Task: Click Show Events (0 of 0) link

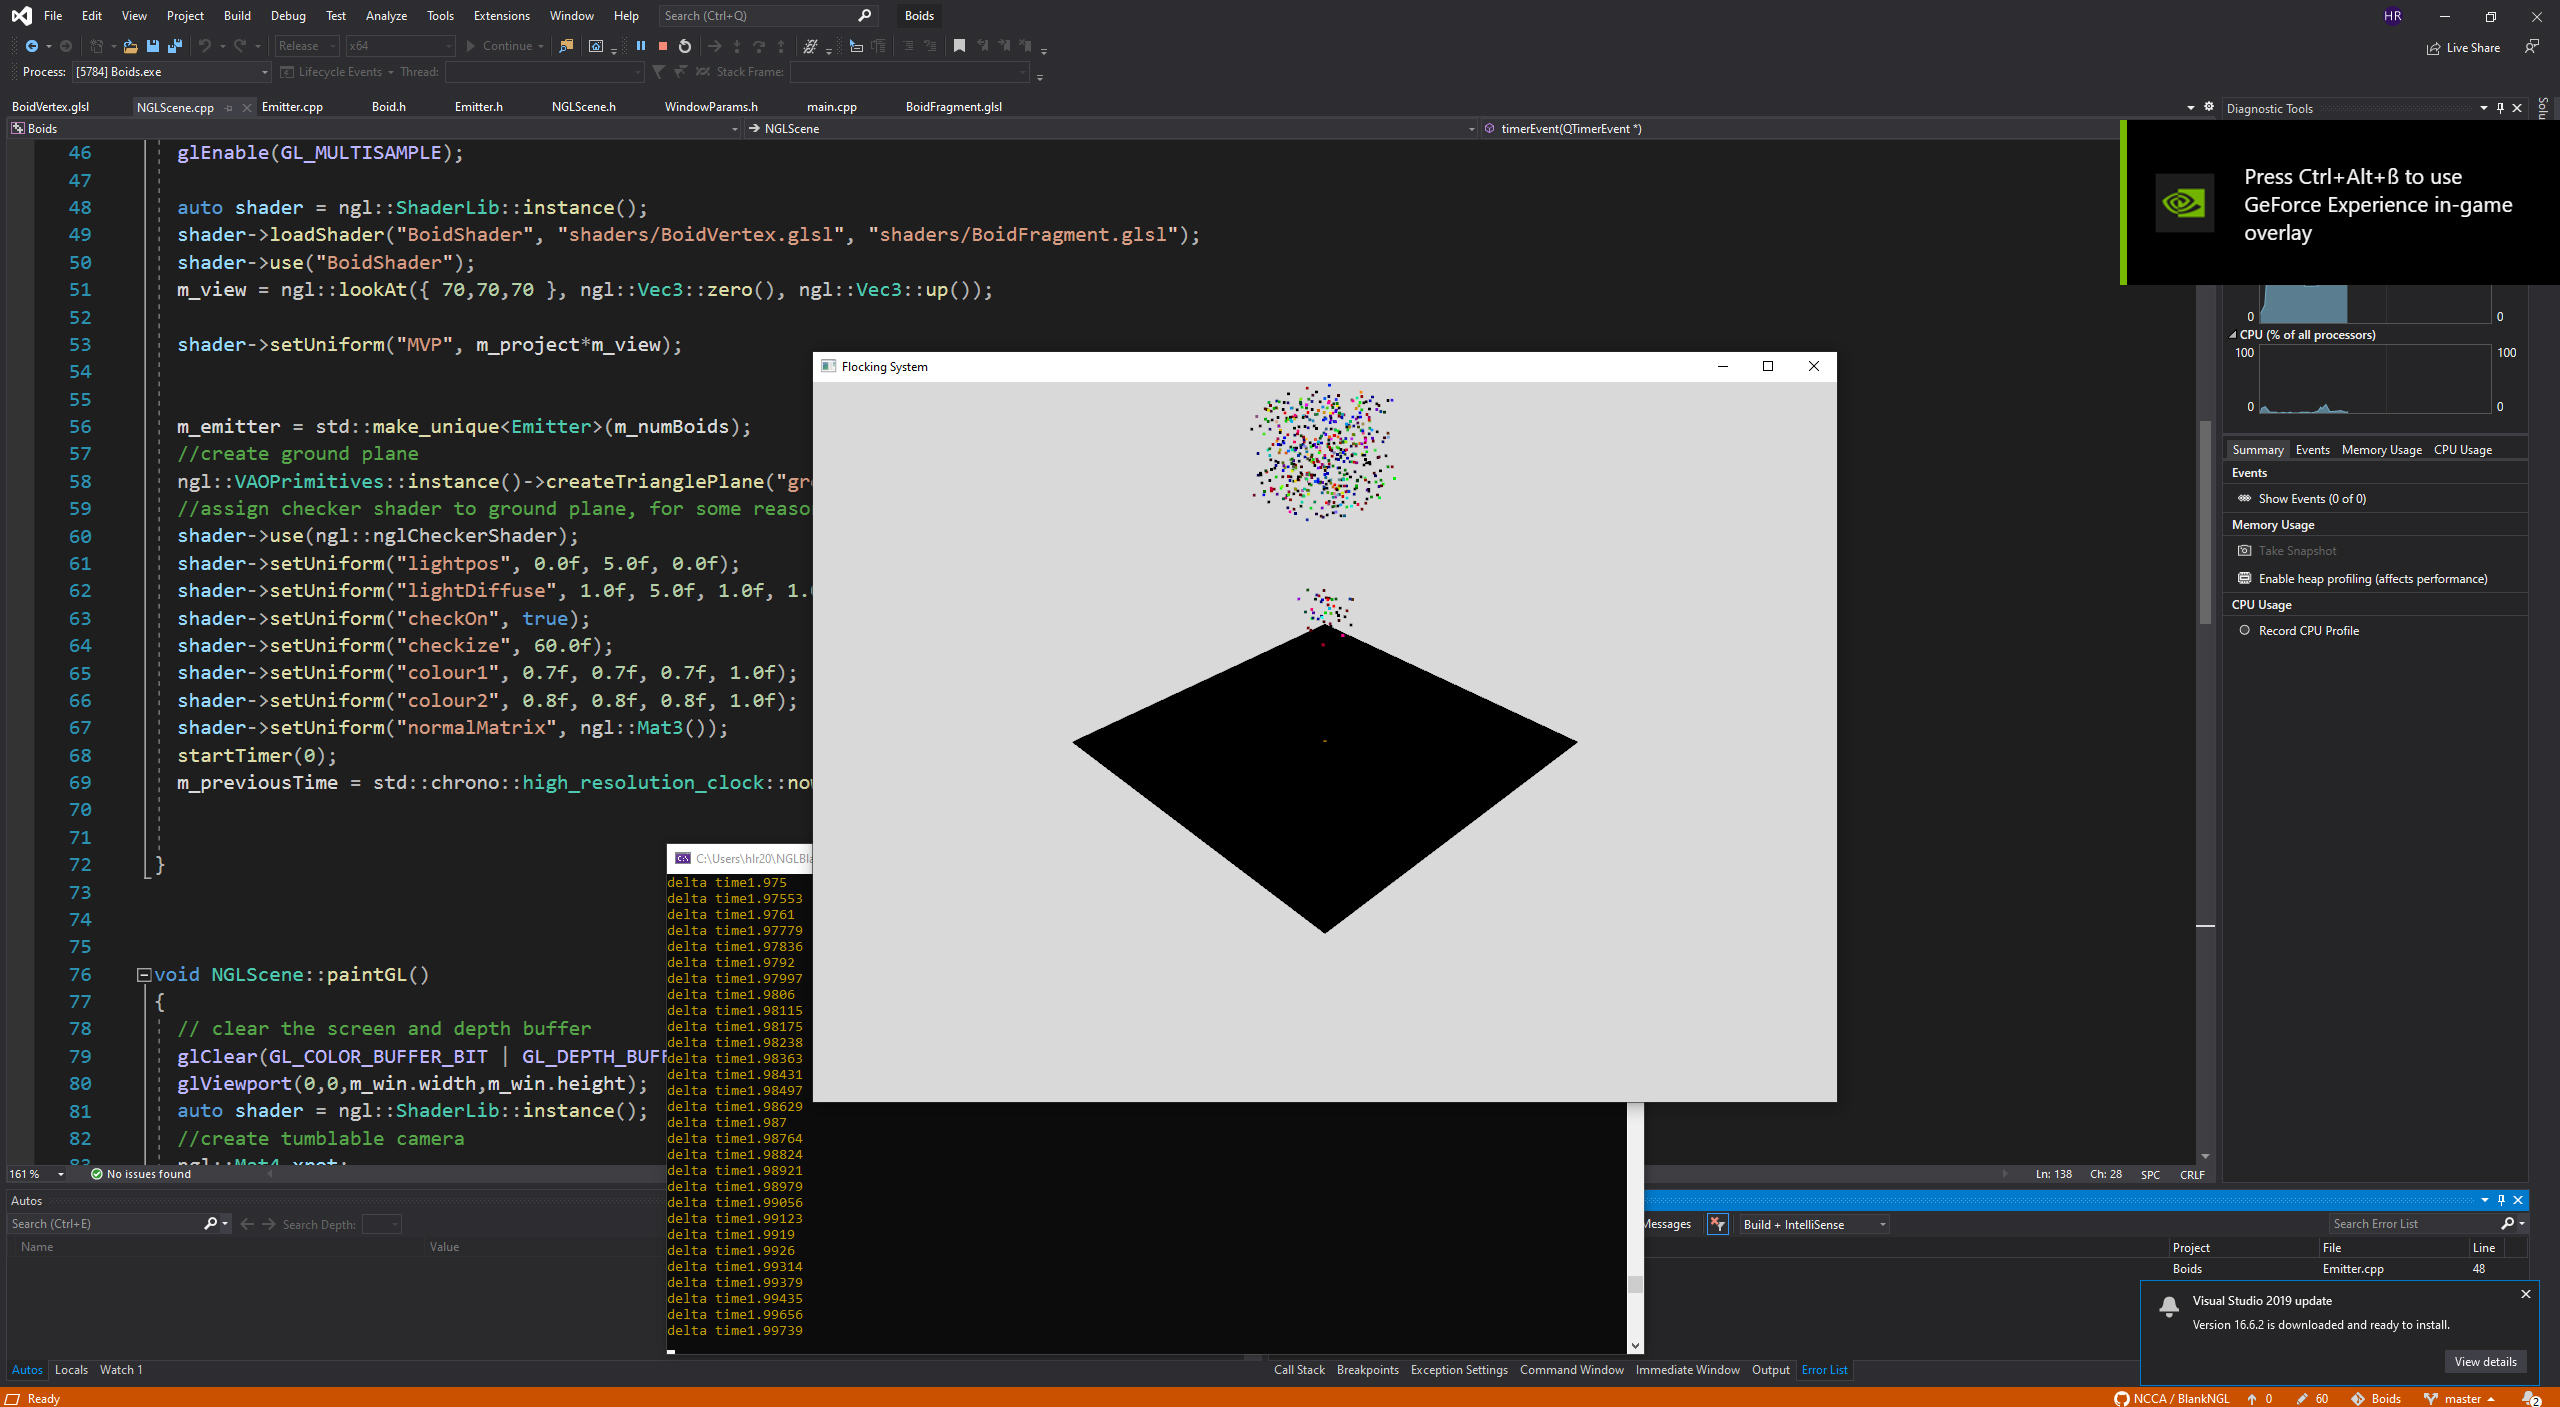Action: (x=2312, y=499)
